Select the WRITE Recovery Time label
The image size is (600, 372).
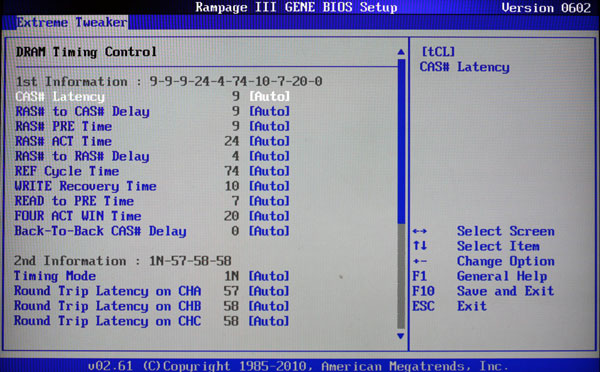click(x=86, y=186)
